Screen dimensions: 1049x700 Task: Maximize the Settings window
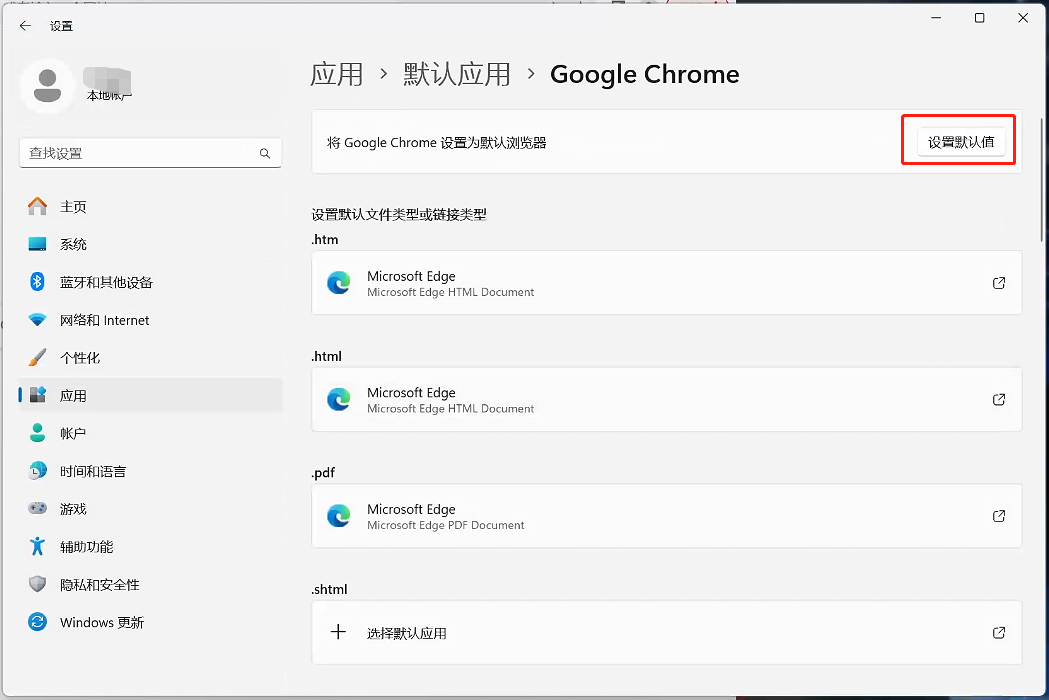click(x=979, y=18)
